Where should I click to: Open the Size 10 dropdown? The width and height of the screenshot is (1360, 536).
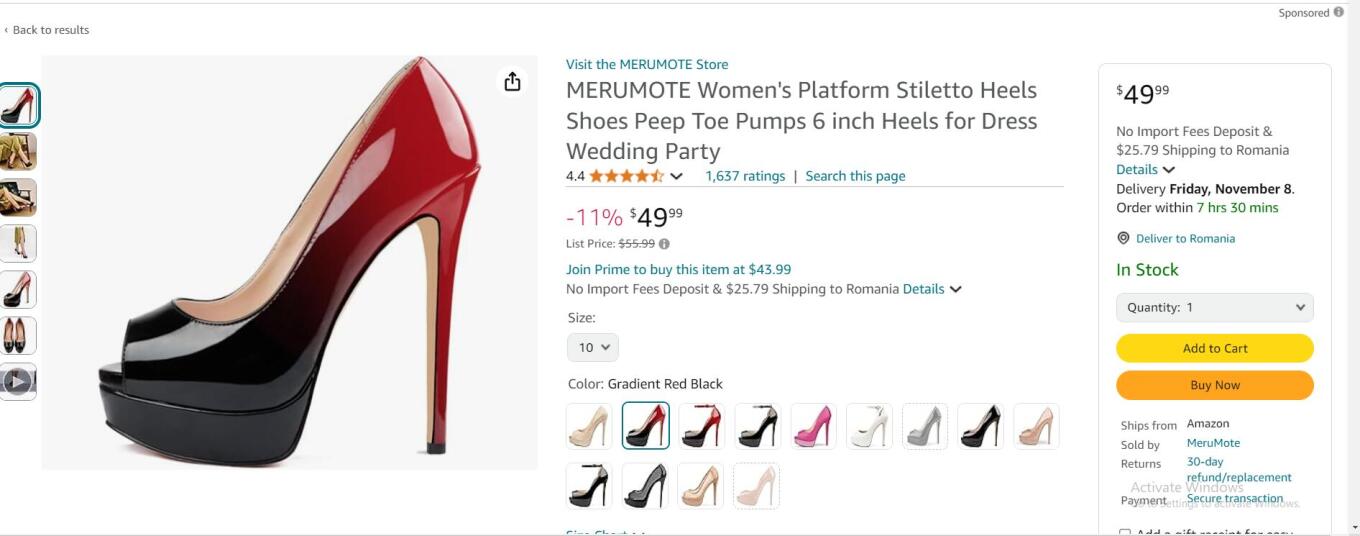[593, 348]
